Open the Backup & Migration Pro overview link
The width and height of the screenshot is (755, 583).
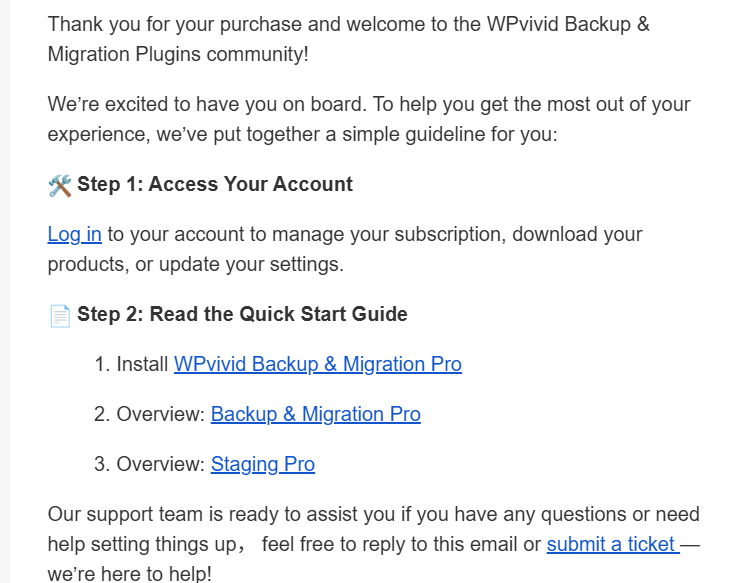click(x=315, y=415)
